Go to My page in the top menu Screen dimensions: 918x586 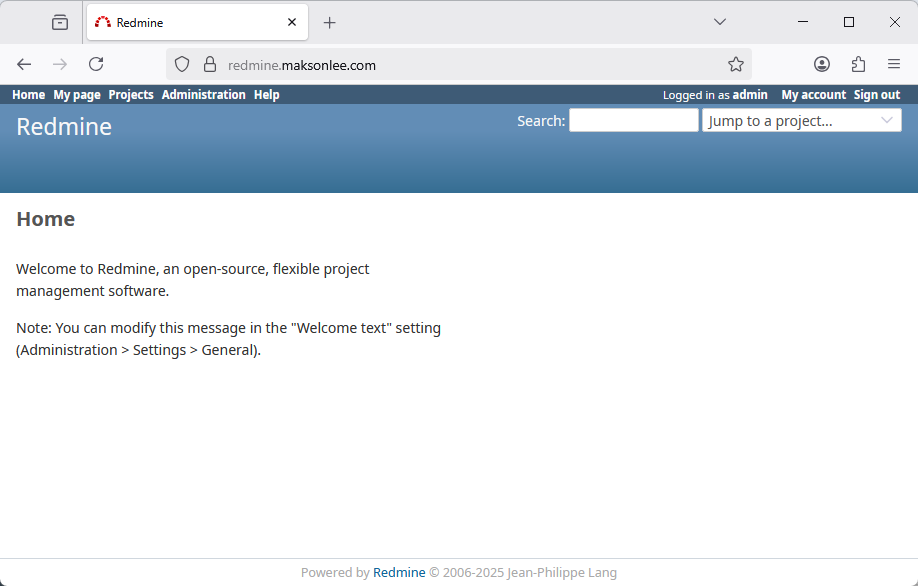tap(77, 95)
